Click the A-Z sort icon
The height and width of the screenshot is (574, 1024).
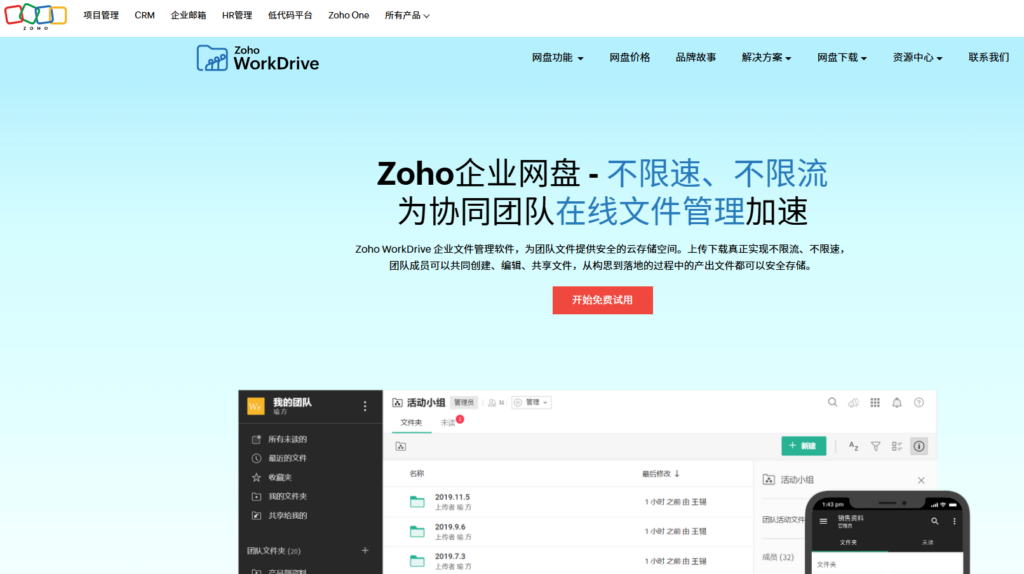tap(854, 446)
